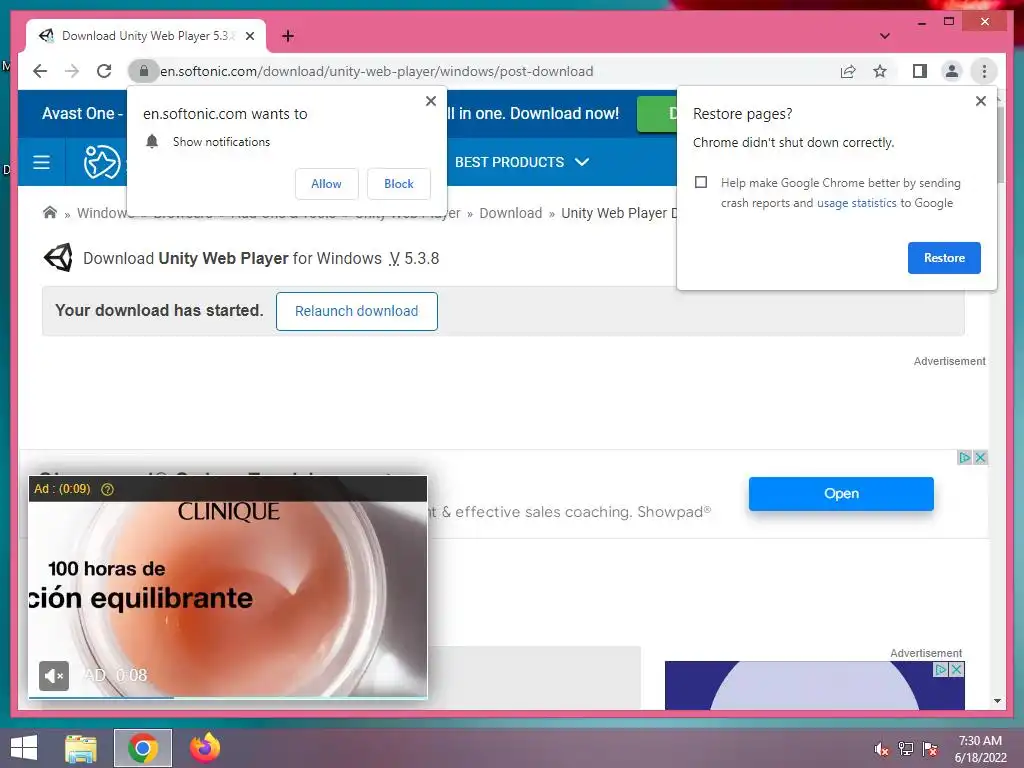Open AdChoices on bottom right ad
The image size is (1024, 768).
pos(941,669)
